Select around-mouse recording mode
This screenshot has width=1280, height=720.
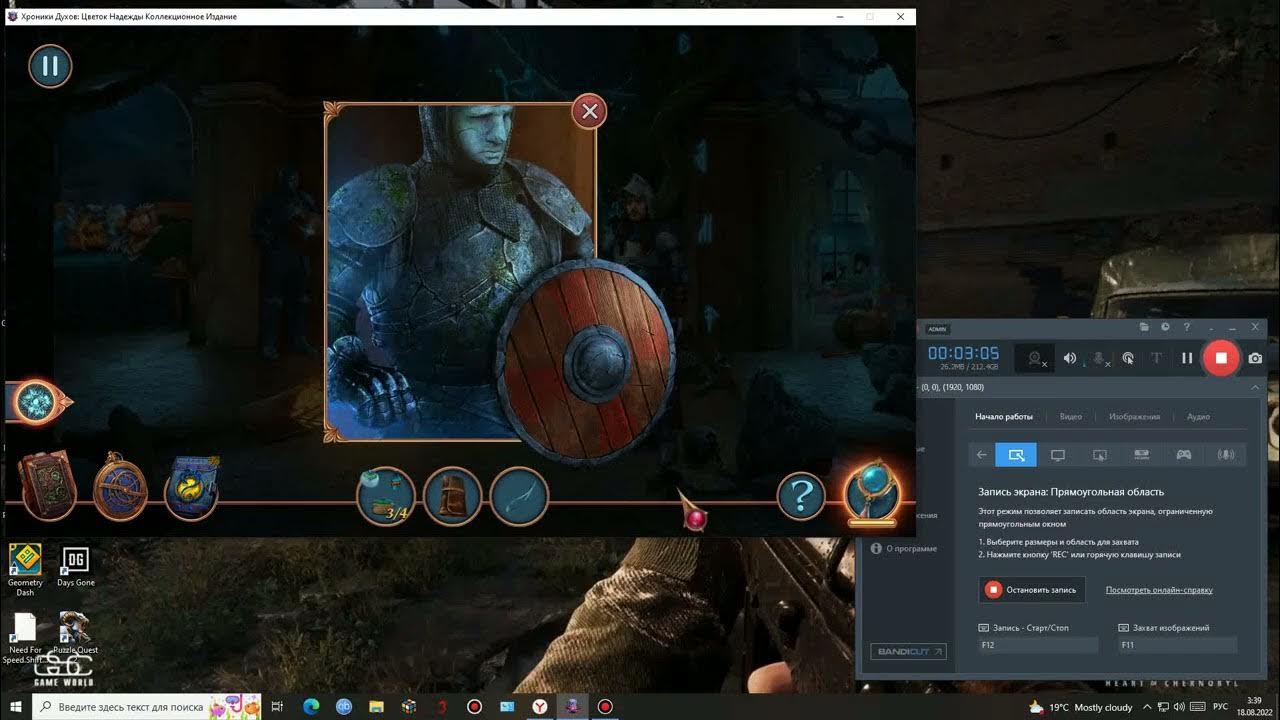(1100, 455)
